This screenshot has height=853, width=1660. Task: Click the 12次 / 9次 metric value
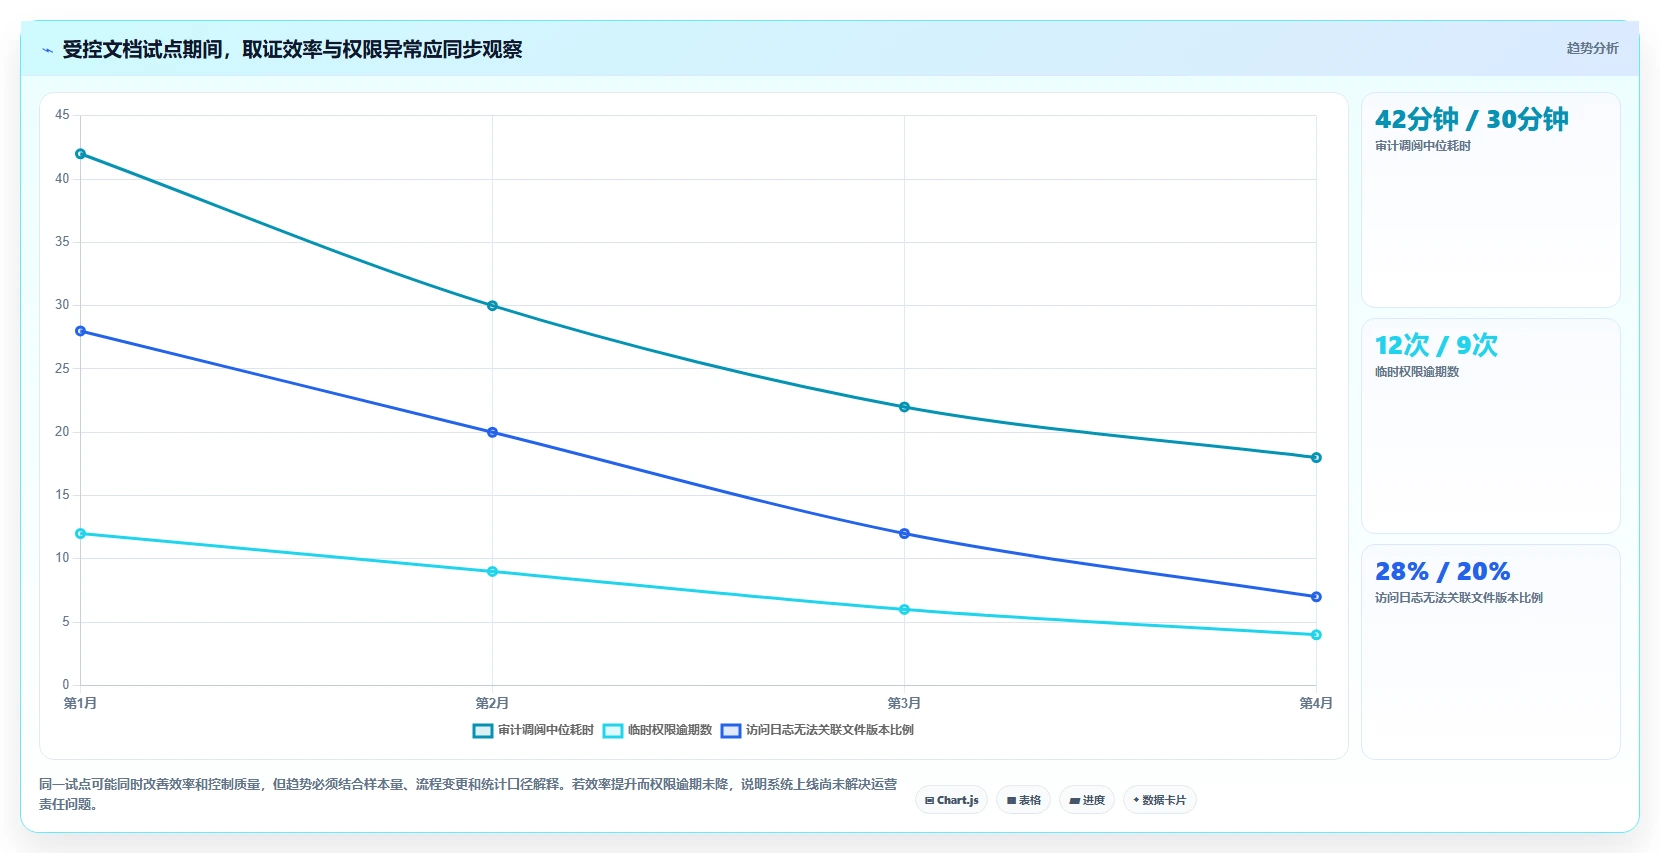coord(1436,346)
